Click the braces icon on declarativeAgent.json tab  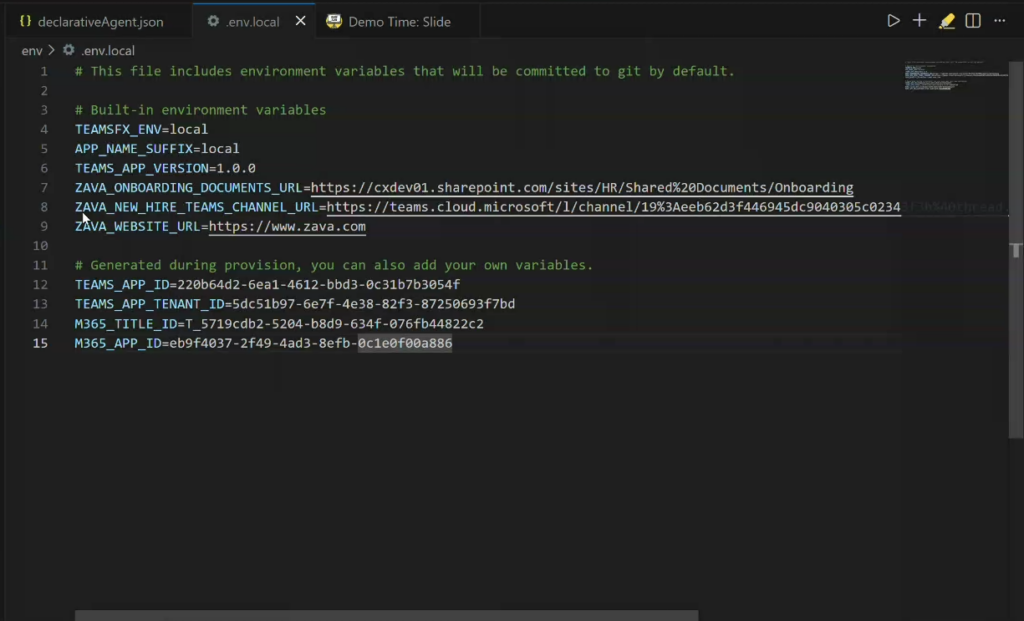pos(26,21)
